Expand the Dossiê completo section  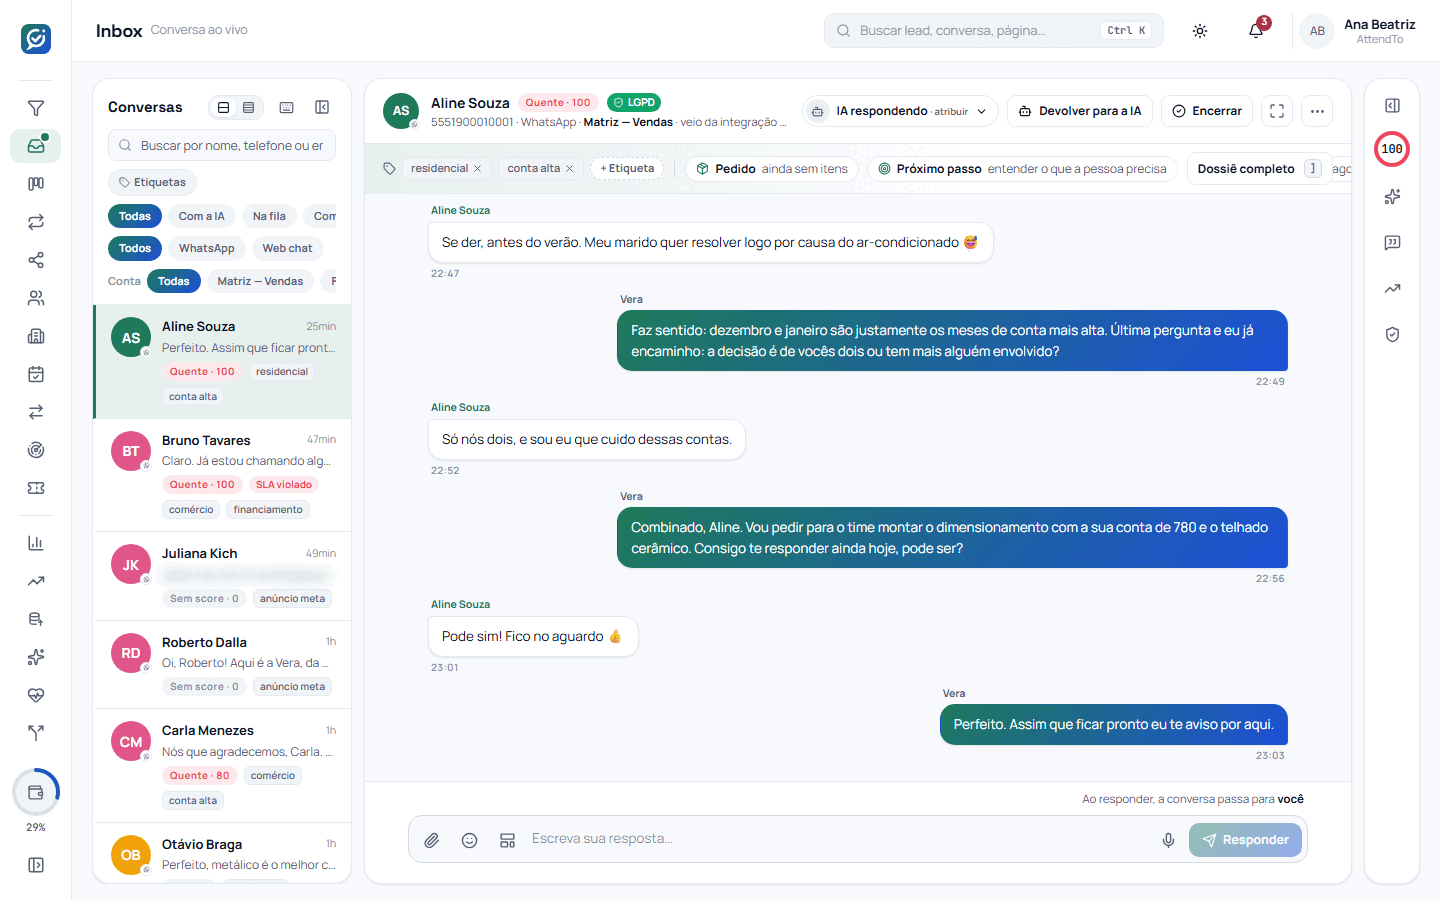1258,169
